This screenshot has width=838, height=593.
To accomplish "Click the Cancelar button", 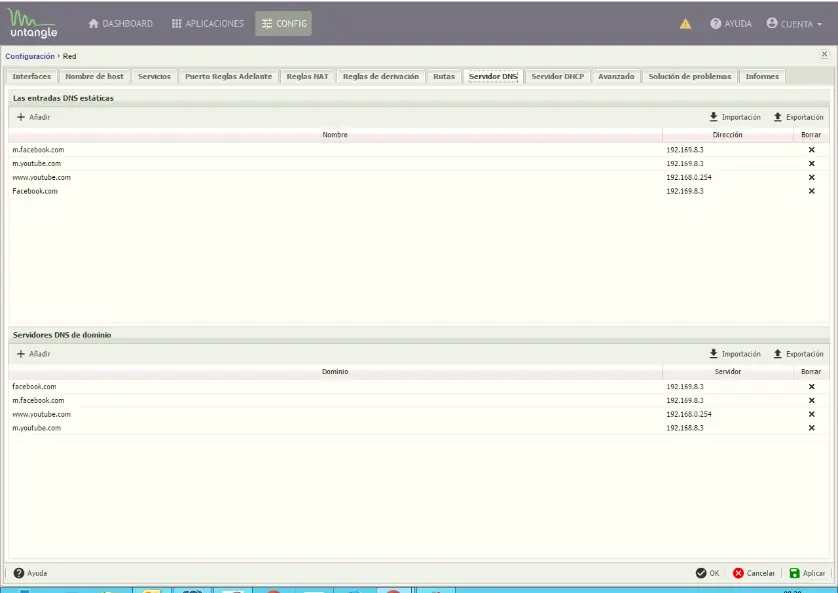I will pyautogui.click(x=754, y=573).
